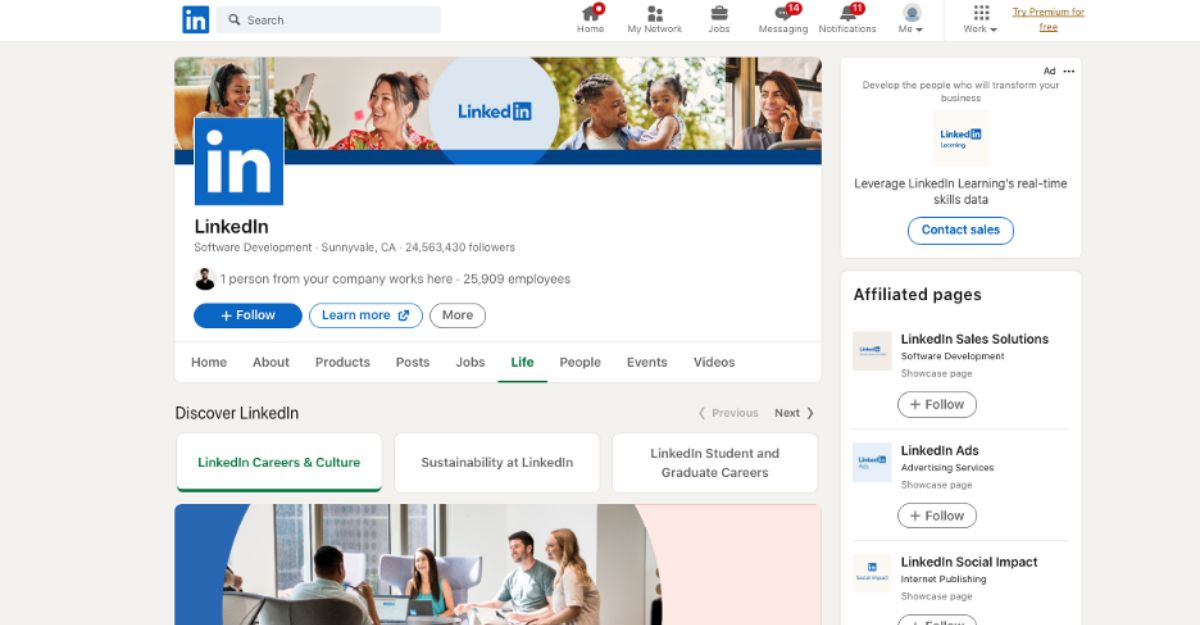Click the Next carousel arrow
Viewport: 1200px width, 625px height.
[x=794, y=413]
